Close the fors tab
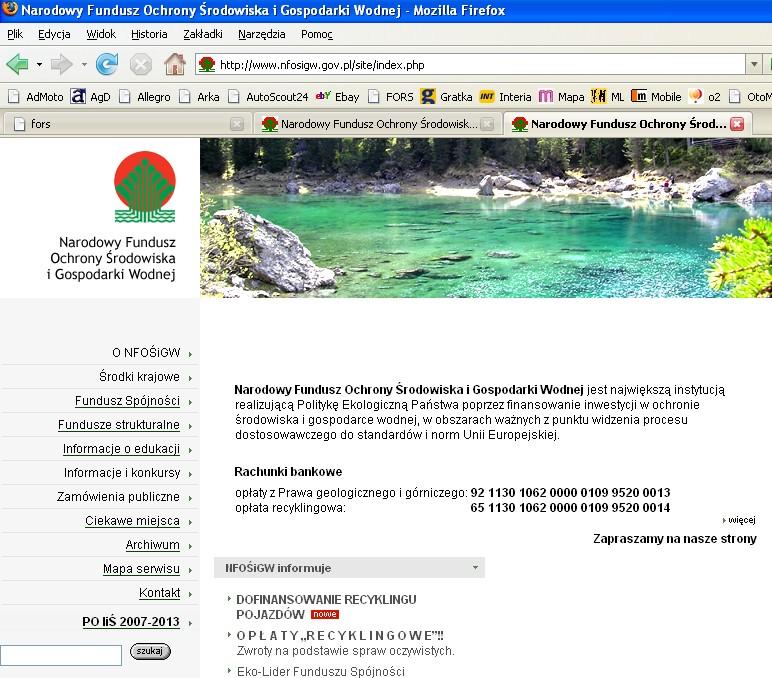772x678 pixels. click(237, 124)
